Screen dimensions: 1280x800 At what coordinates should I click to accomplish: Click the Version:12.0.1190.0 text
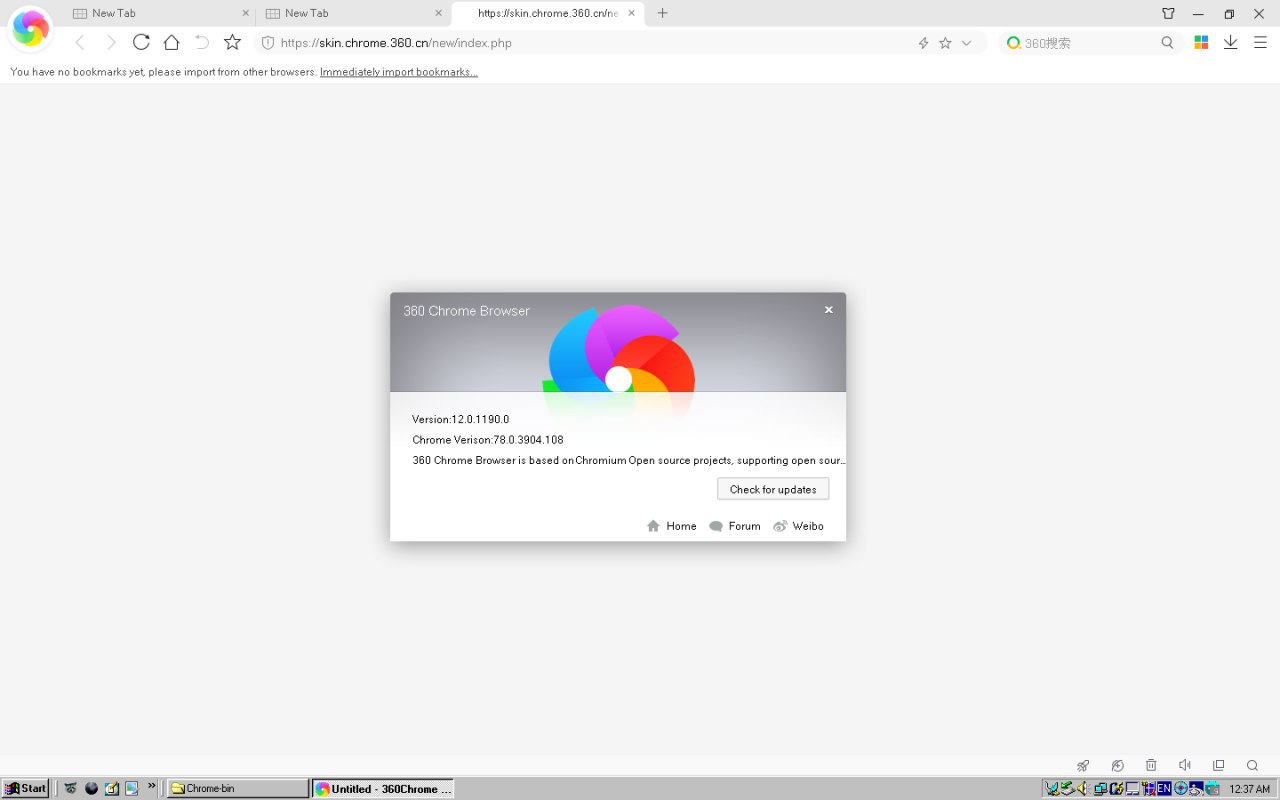click(x=460, y=419)
